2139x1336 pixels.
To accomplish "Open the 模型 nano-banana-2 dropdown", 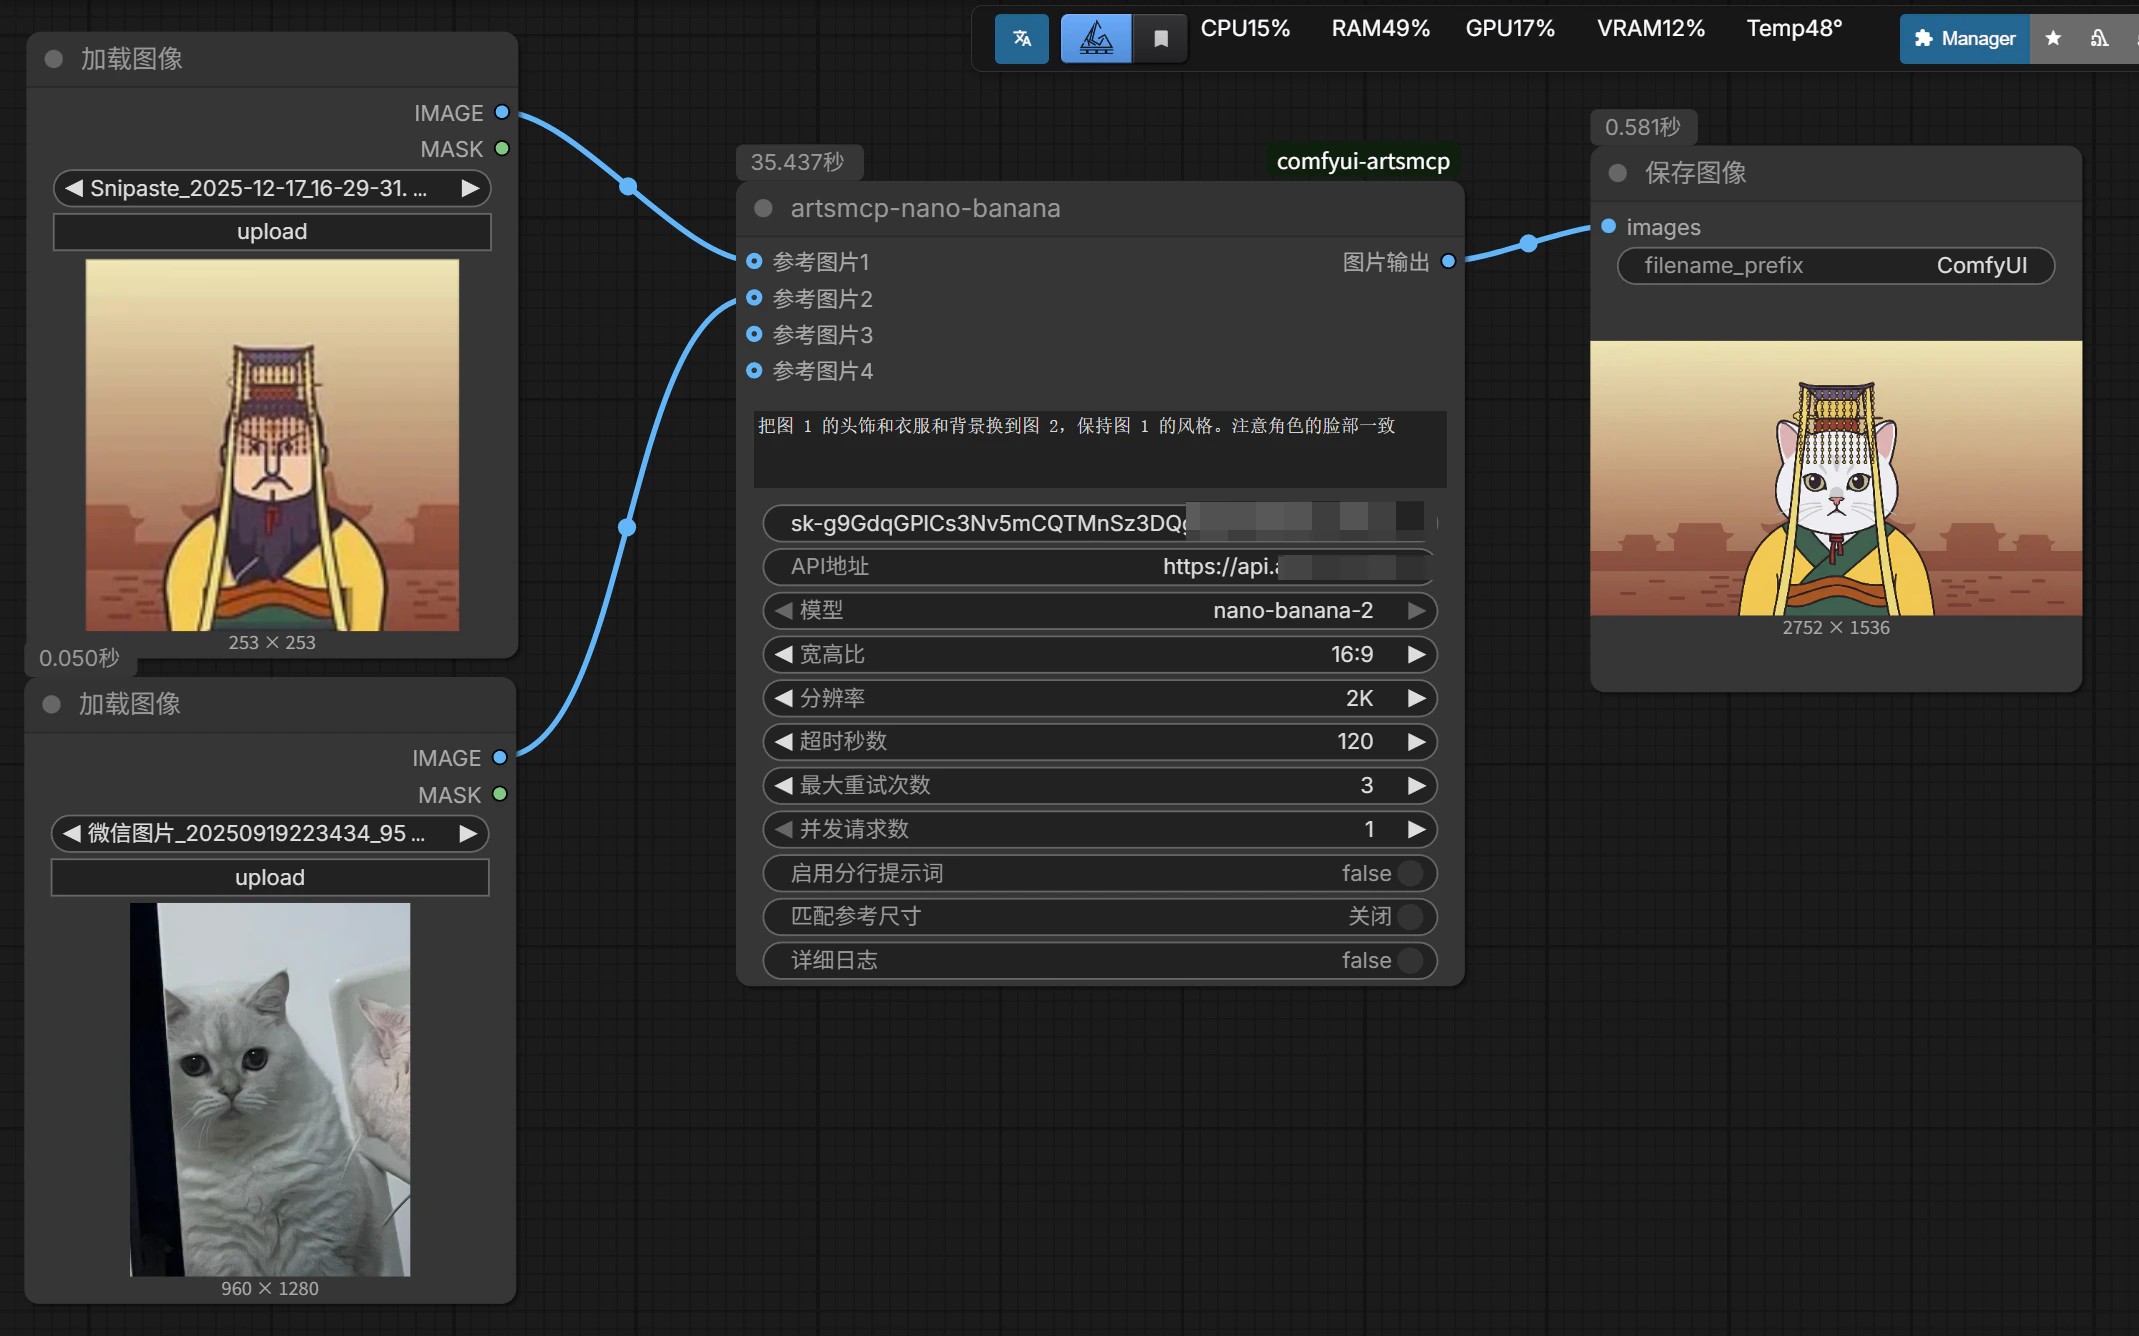I will pos(1099,610).
